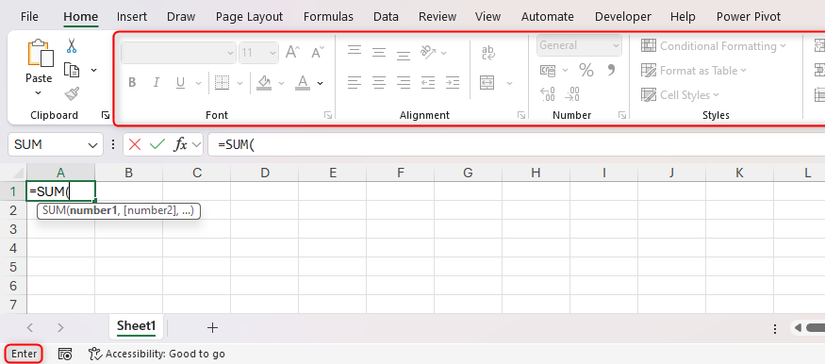Switch to the Formulas tab

[328, 17]
